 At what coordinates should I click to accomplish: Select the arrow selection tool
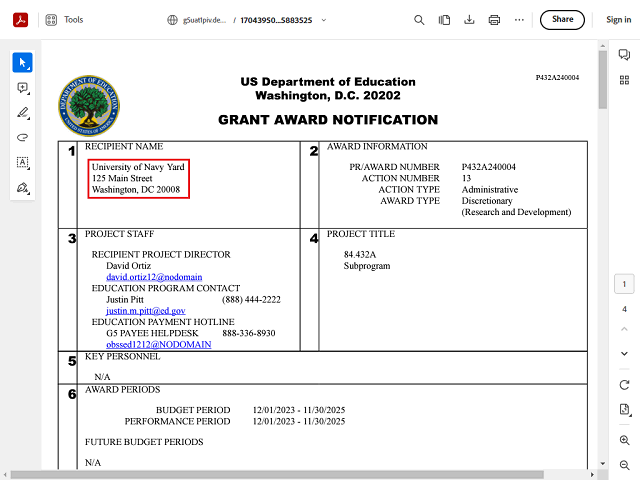coord(22,63)
